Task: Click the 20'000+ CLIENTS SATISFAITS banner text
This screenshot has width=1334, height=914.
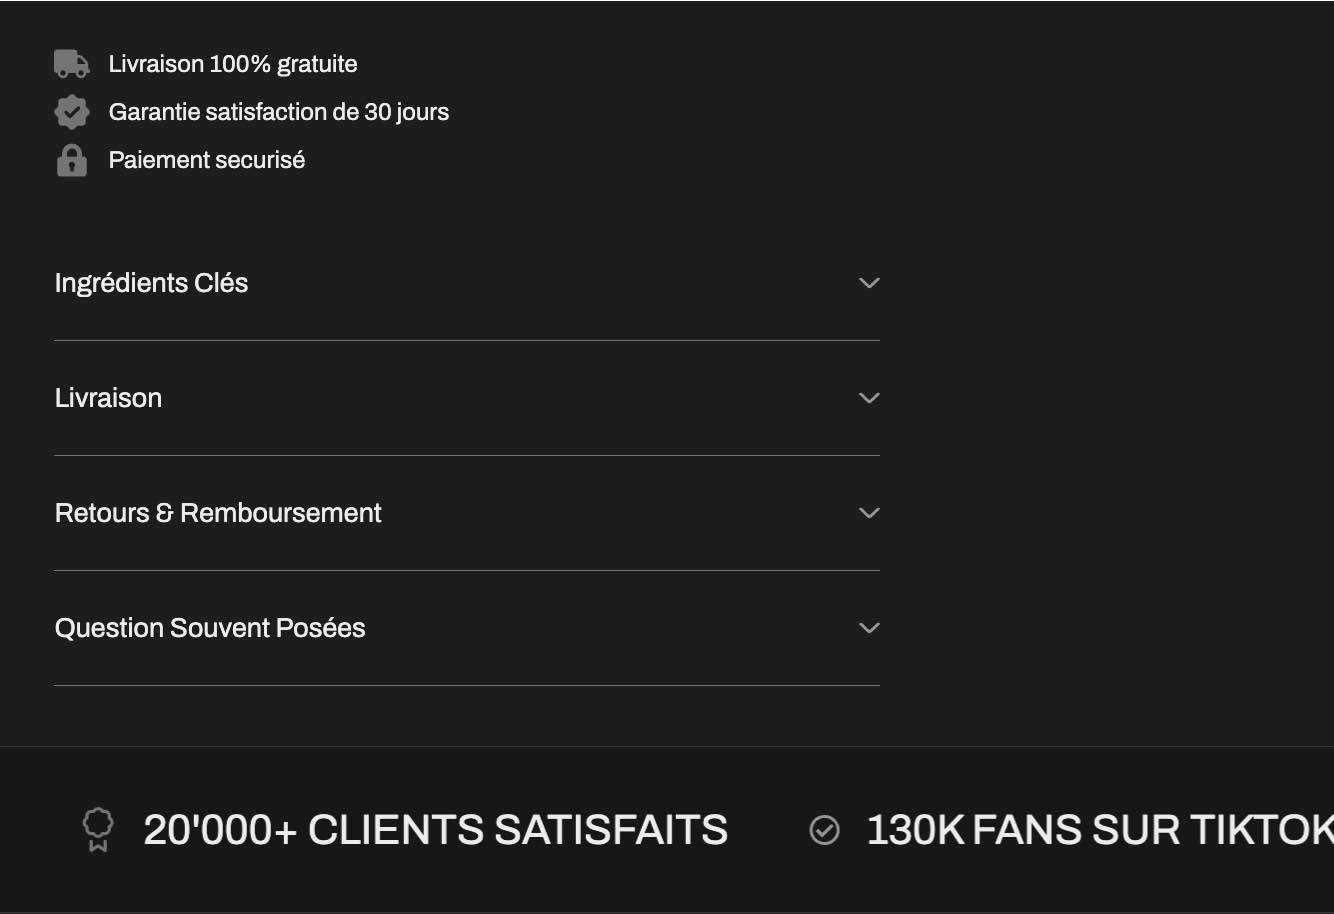Action: coord(435,830)
